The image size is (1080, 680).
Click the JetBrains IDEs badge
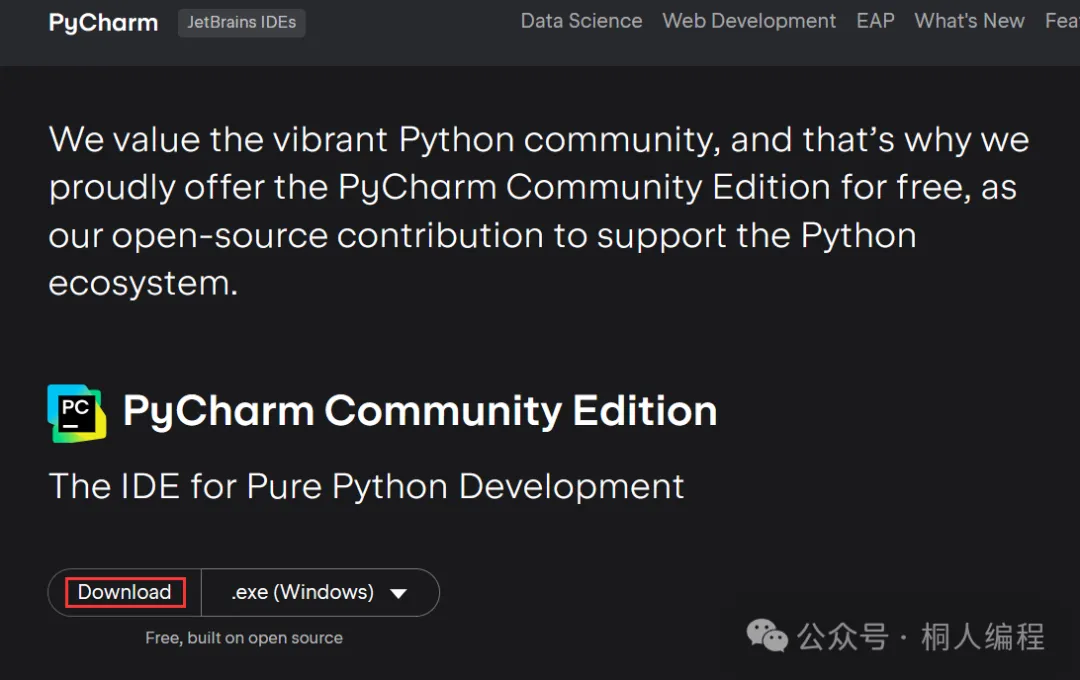pyautogui.click(x=241, y=22)
